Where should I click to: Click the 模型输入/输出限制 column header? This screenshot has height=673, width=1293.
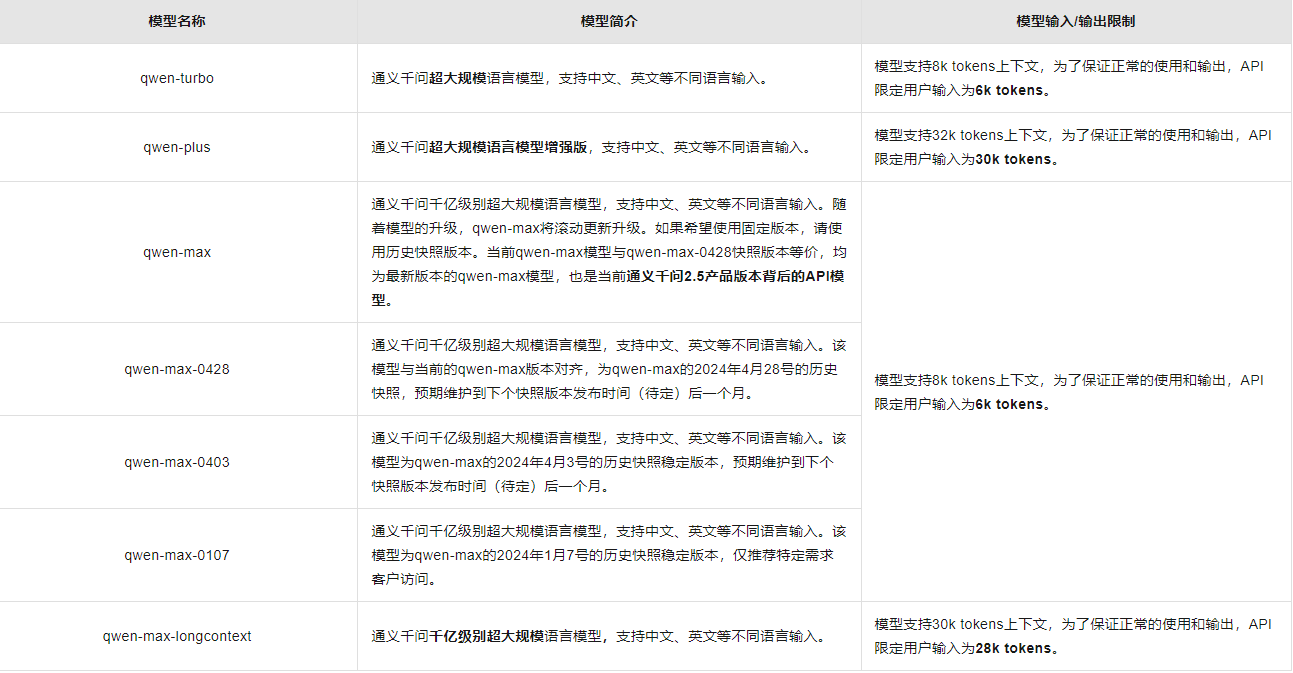(1075, 21)
